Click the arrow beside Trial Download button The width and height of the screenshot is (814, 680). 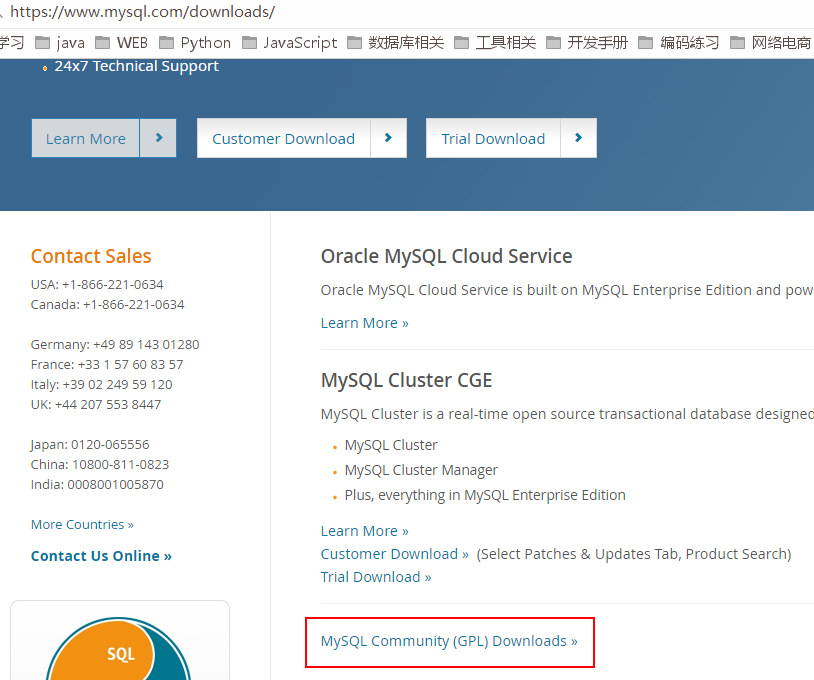tap(578, 138)
